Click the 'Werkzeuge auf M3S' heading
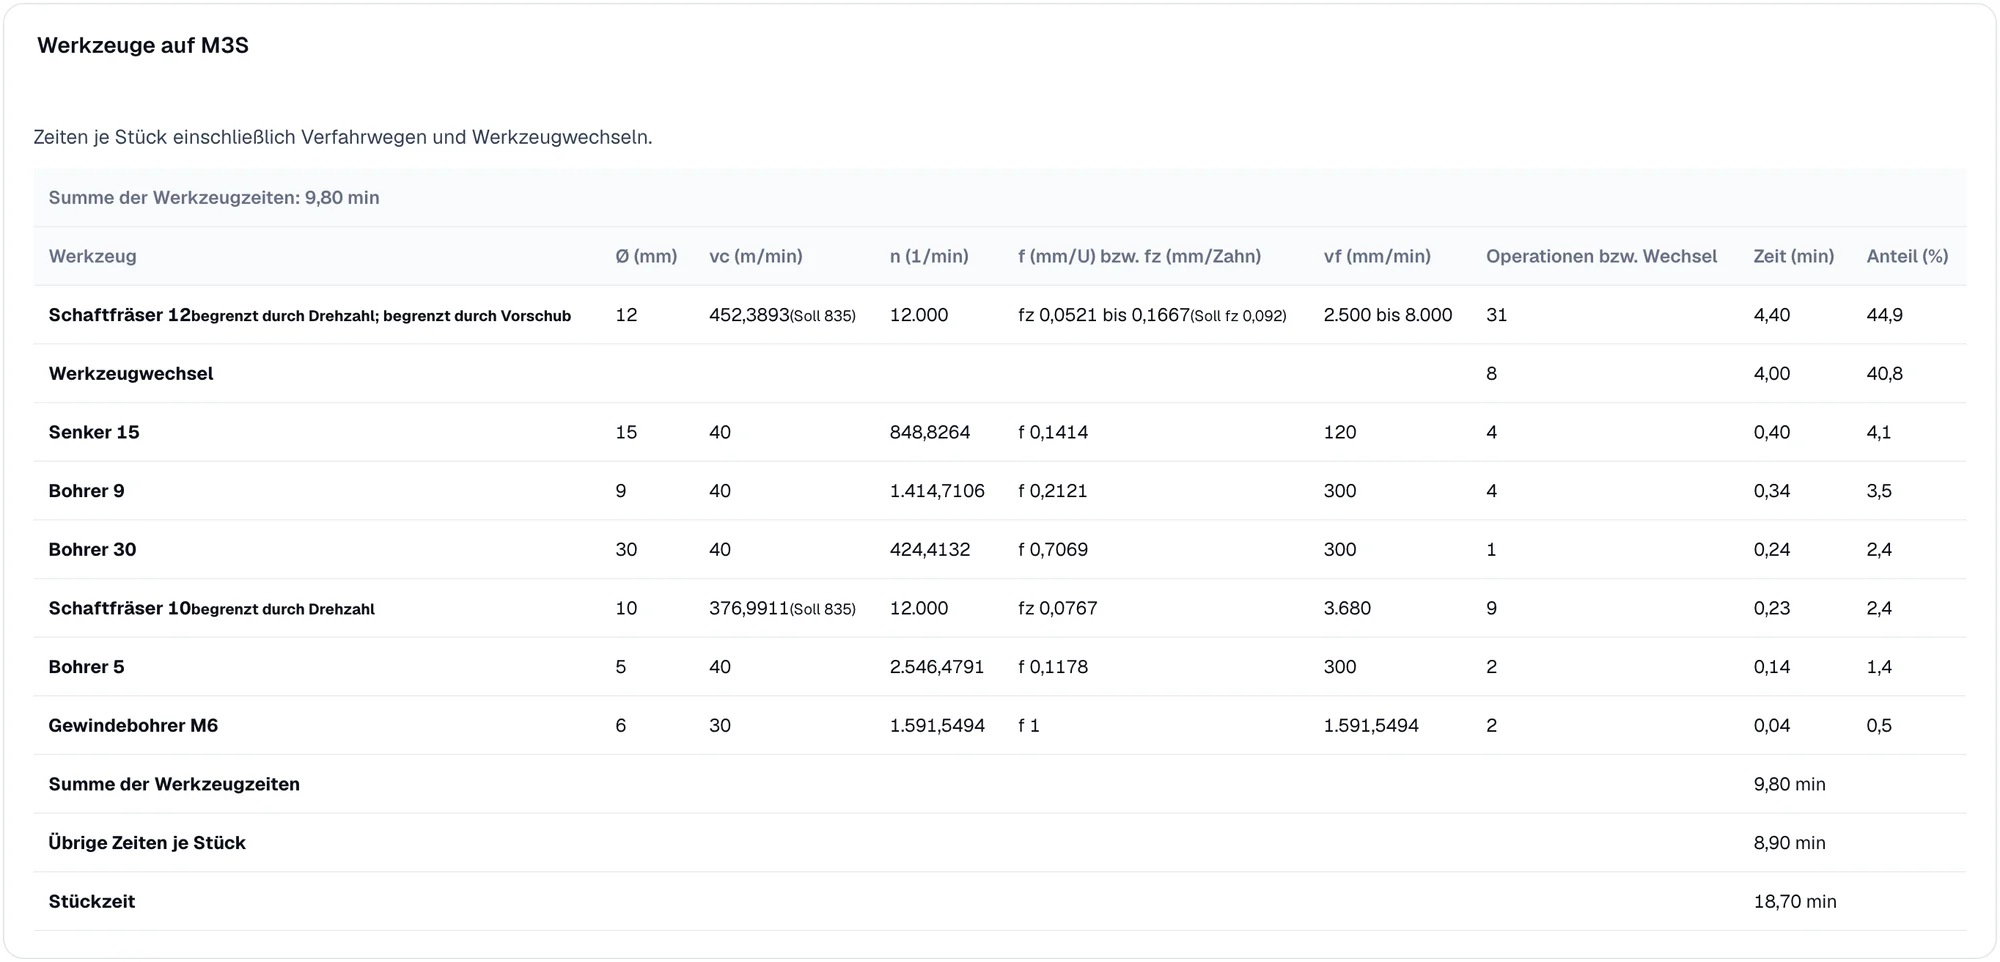The image size is (2000, 962). coord(143,46)
